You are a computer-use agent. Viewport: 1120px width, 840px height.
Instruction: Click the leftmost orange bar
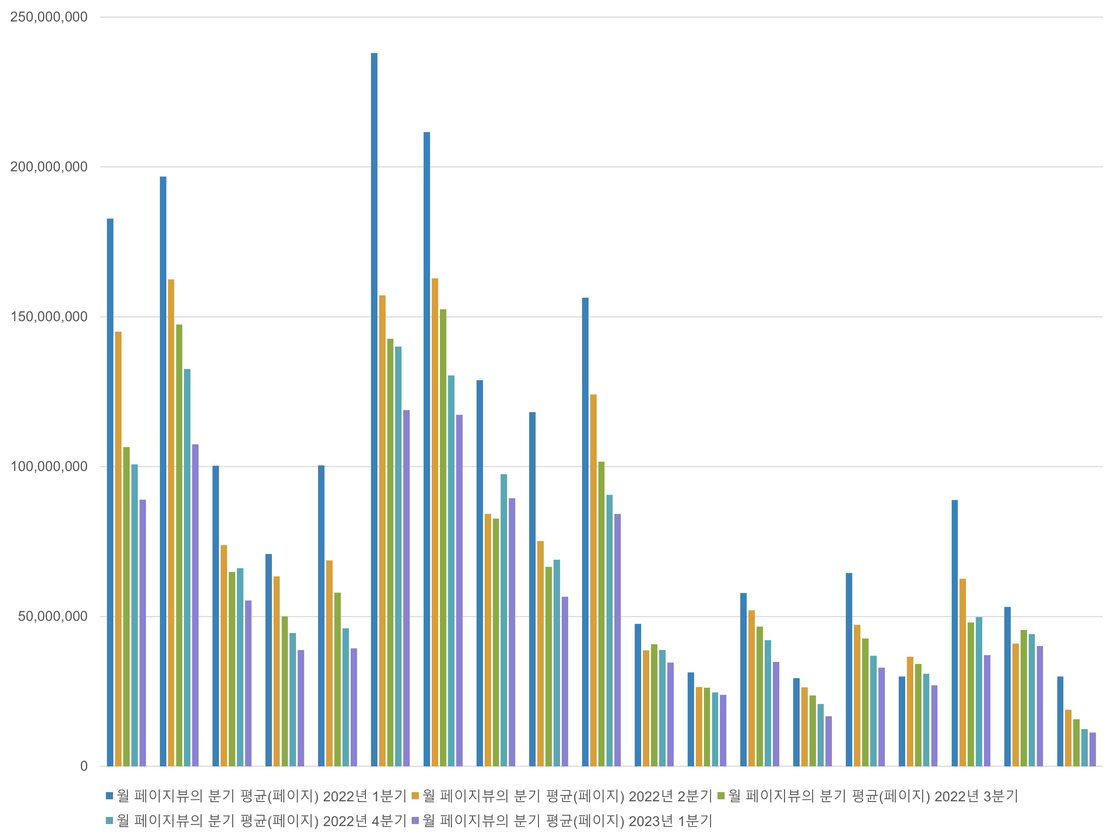pyautogui.click(x=118, y=548)
